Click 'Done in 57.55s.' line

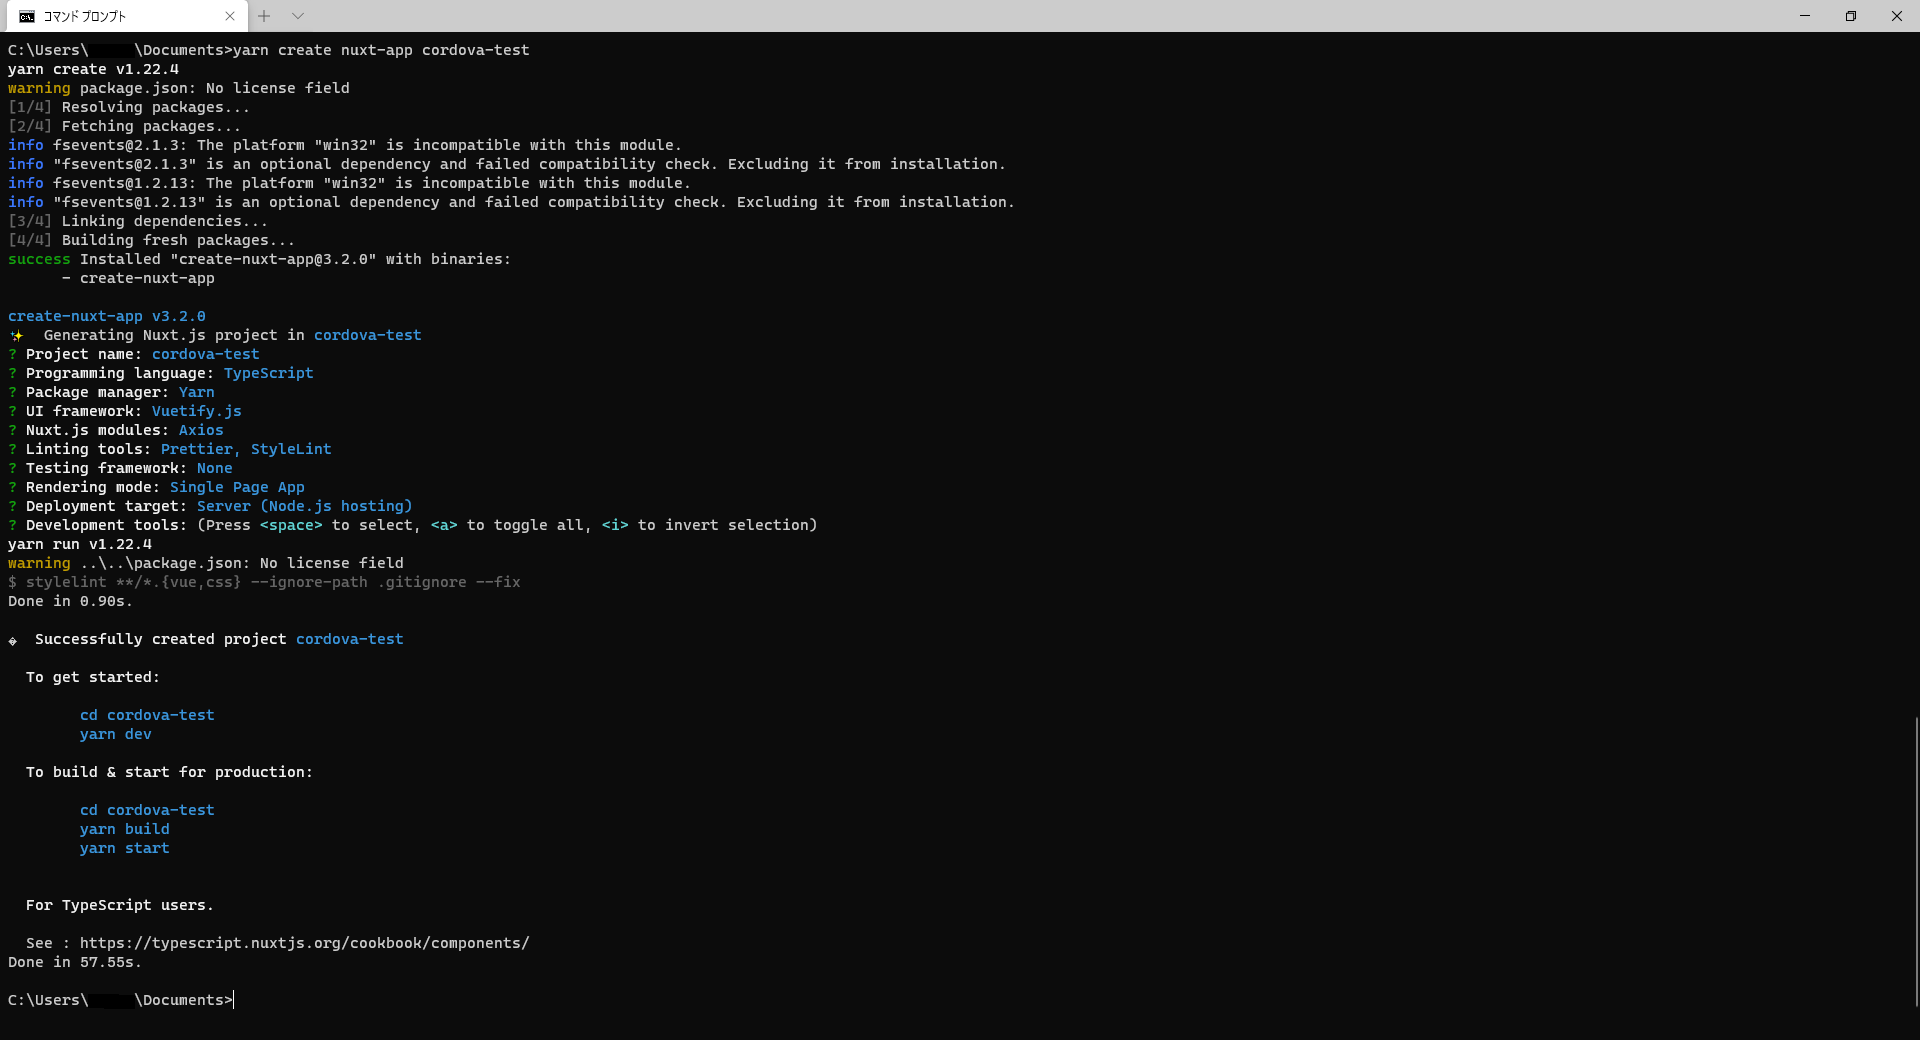[x=75, y=962]
